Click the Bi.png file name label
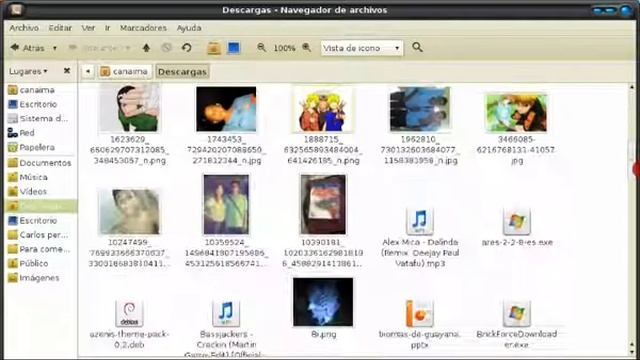Viewport: 640px width, 360px height. pos(323,334)
